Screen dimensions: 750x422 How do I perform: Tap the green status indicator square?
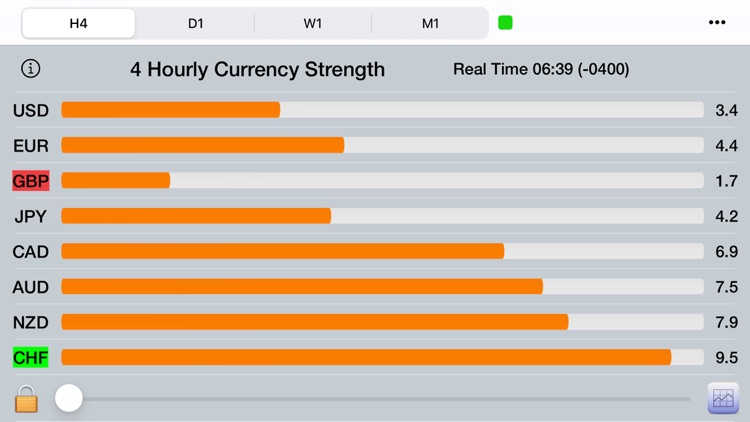pos(506,23)
